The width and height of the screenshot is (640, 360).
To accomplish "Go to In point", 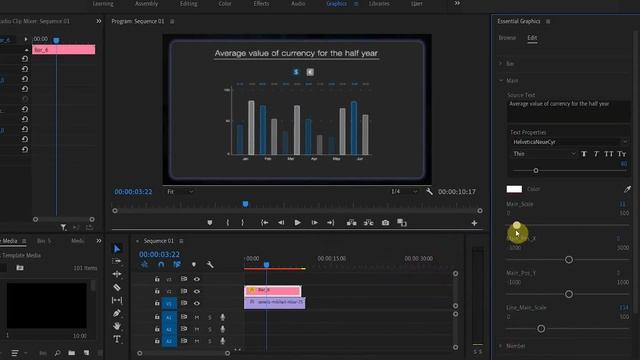I will point(264,222).
